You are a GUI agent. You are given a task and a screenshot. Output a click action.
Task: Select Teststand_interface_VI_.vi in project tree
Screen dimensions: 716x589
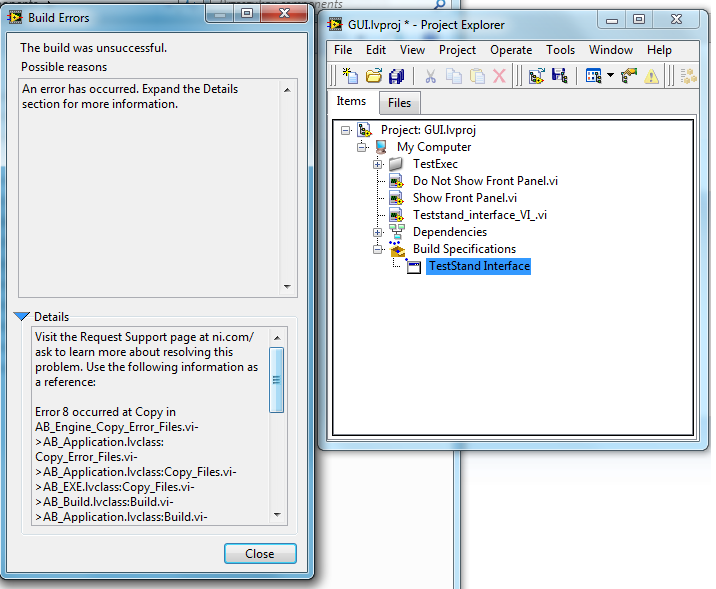[x=479, y=215]
